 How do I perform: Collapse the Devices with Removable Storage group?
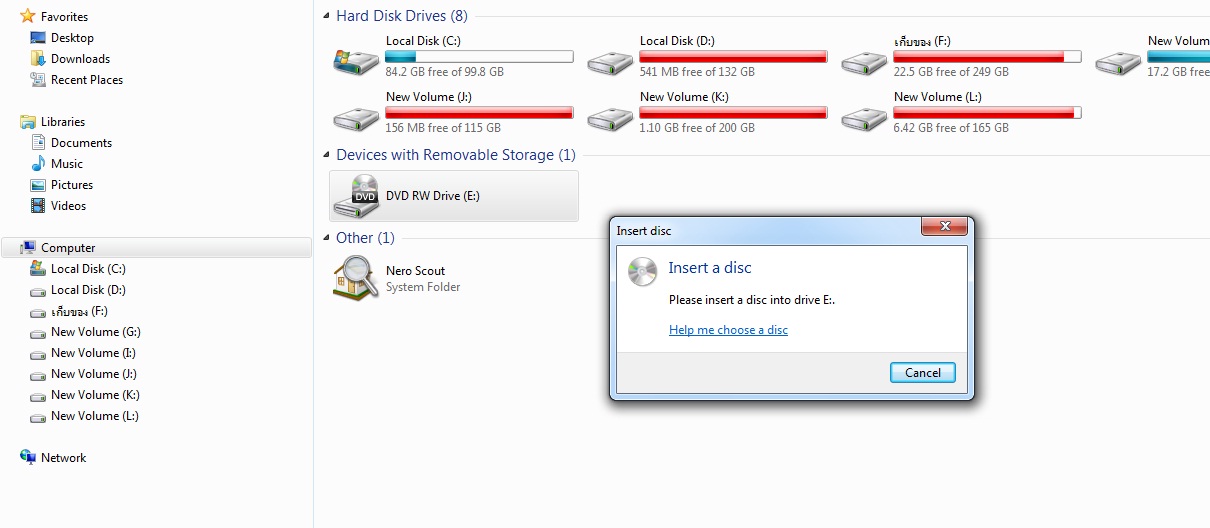click(x=327, y=155)
